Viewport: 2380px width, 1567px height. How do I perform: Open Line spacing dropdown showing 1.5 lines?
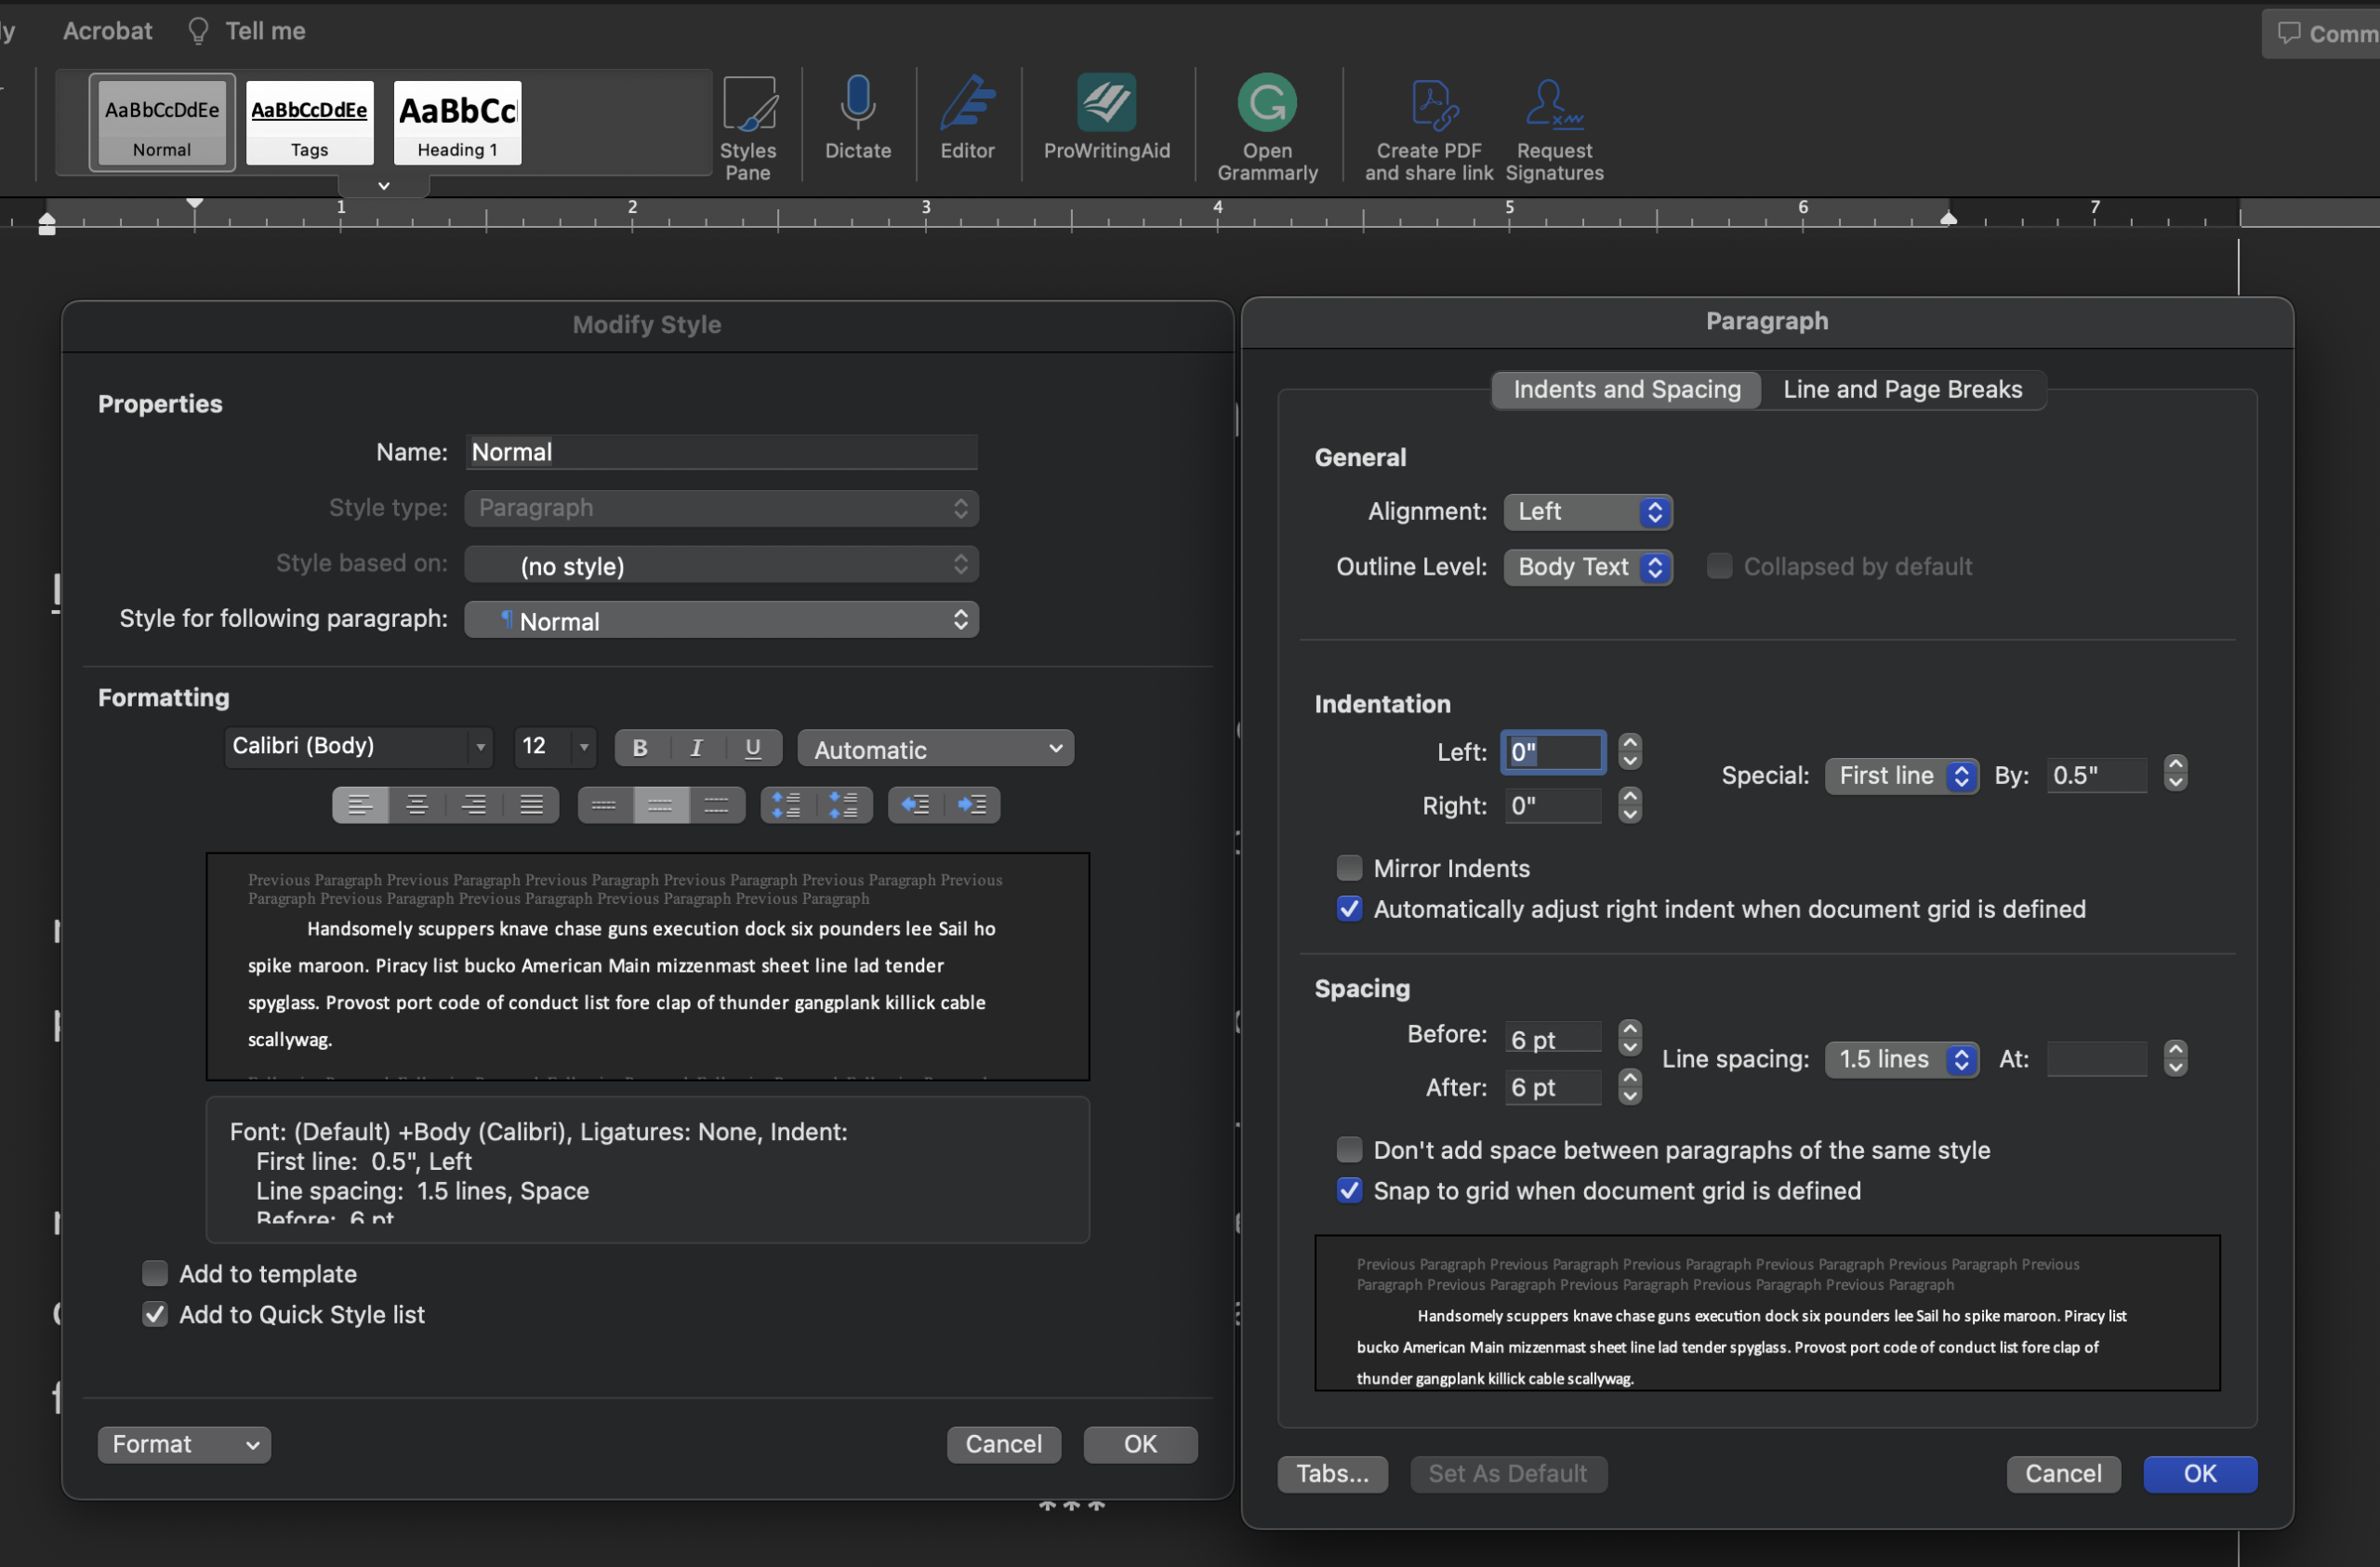point(1901,1059)
